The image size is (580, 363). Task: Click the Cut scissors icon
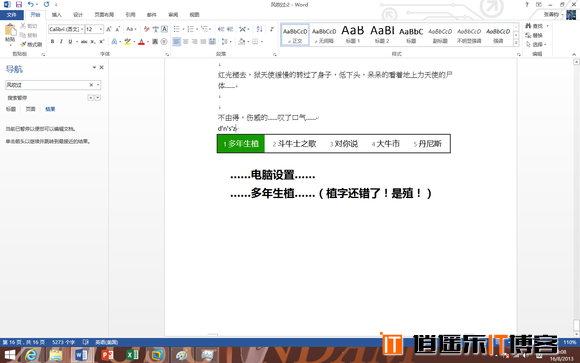coord(23,26)
